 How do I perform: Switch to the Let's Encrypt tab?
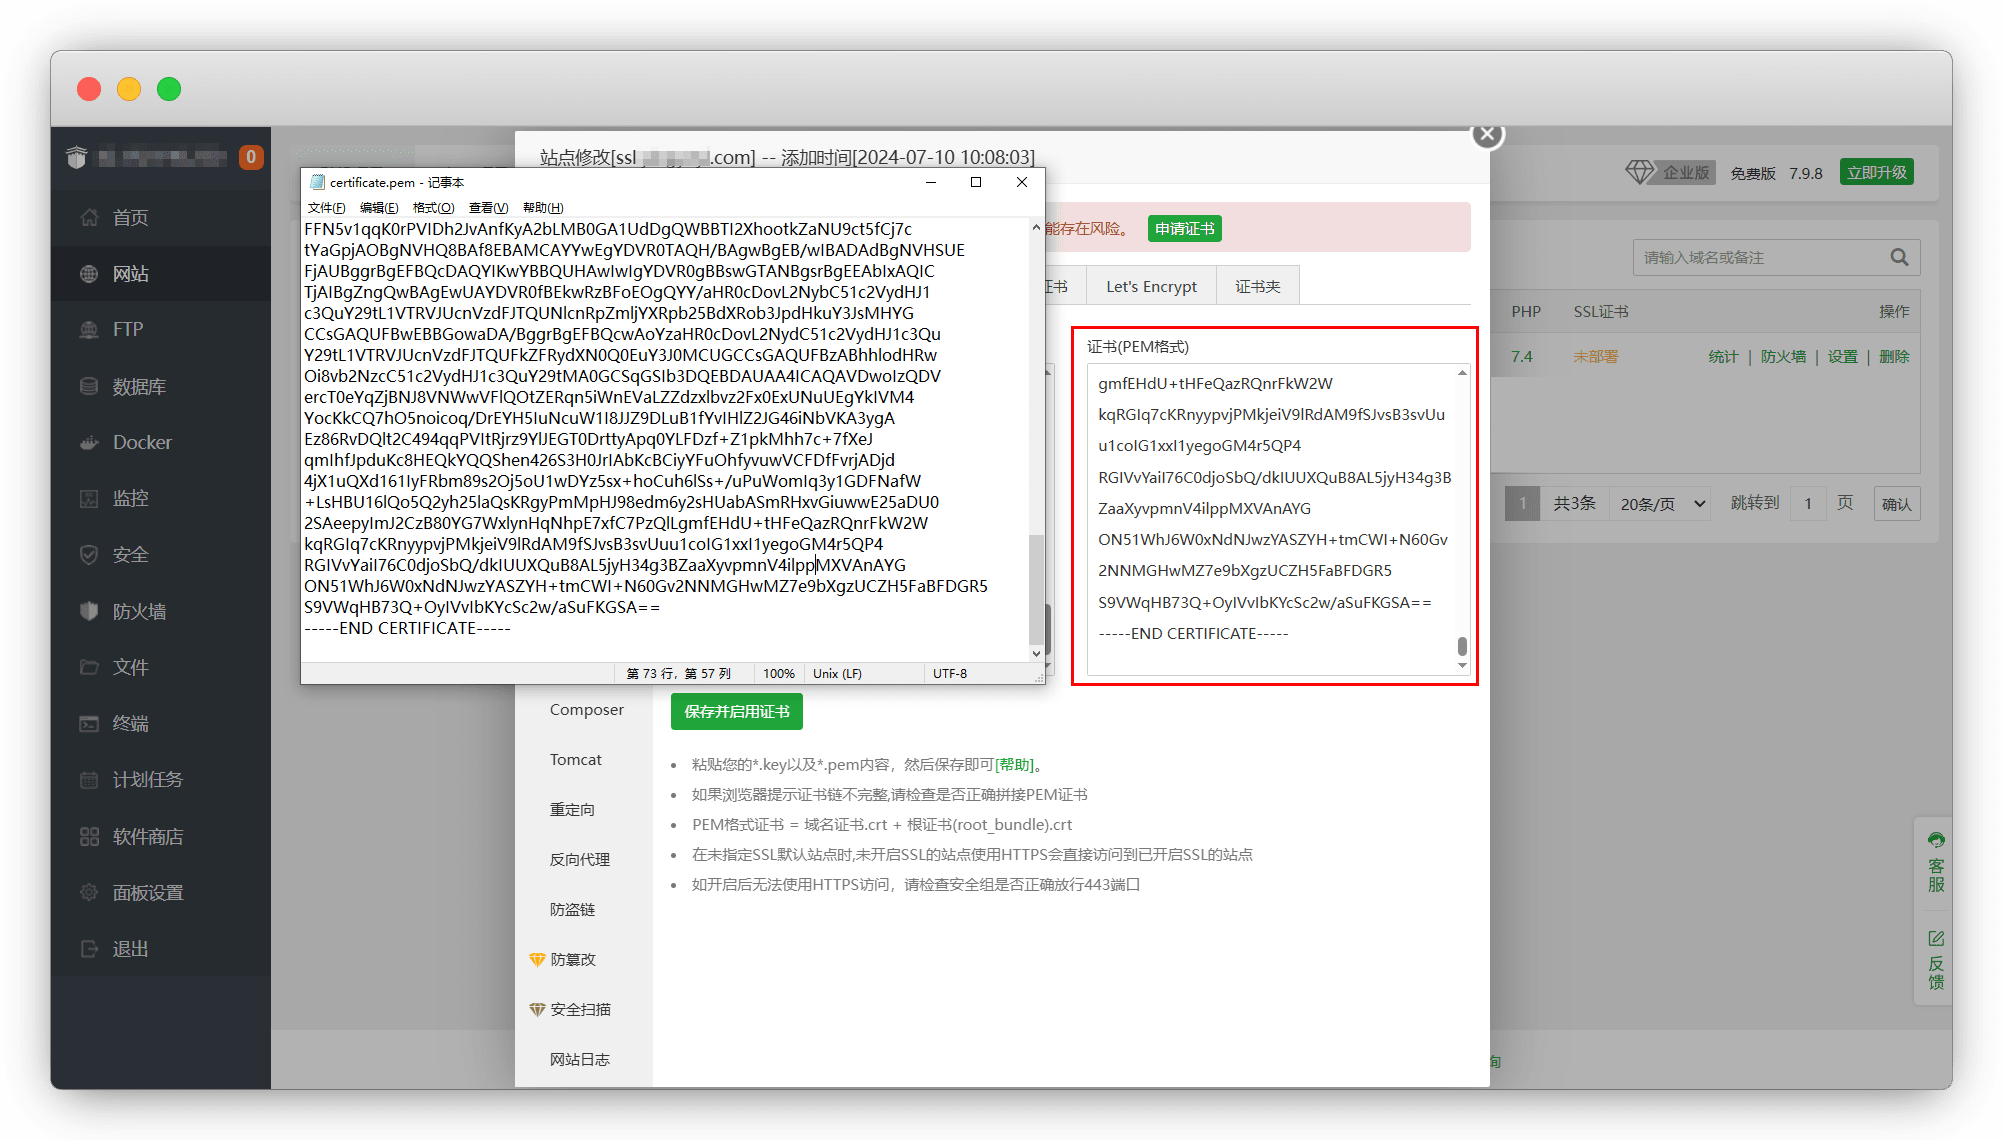coord(1151,287)
